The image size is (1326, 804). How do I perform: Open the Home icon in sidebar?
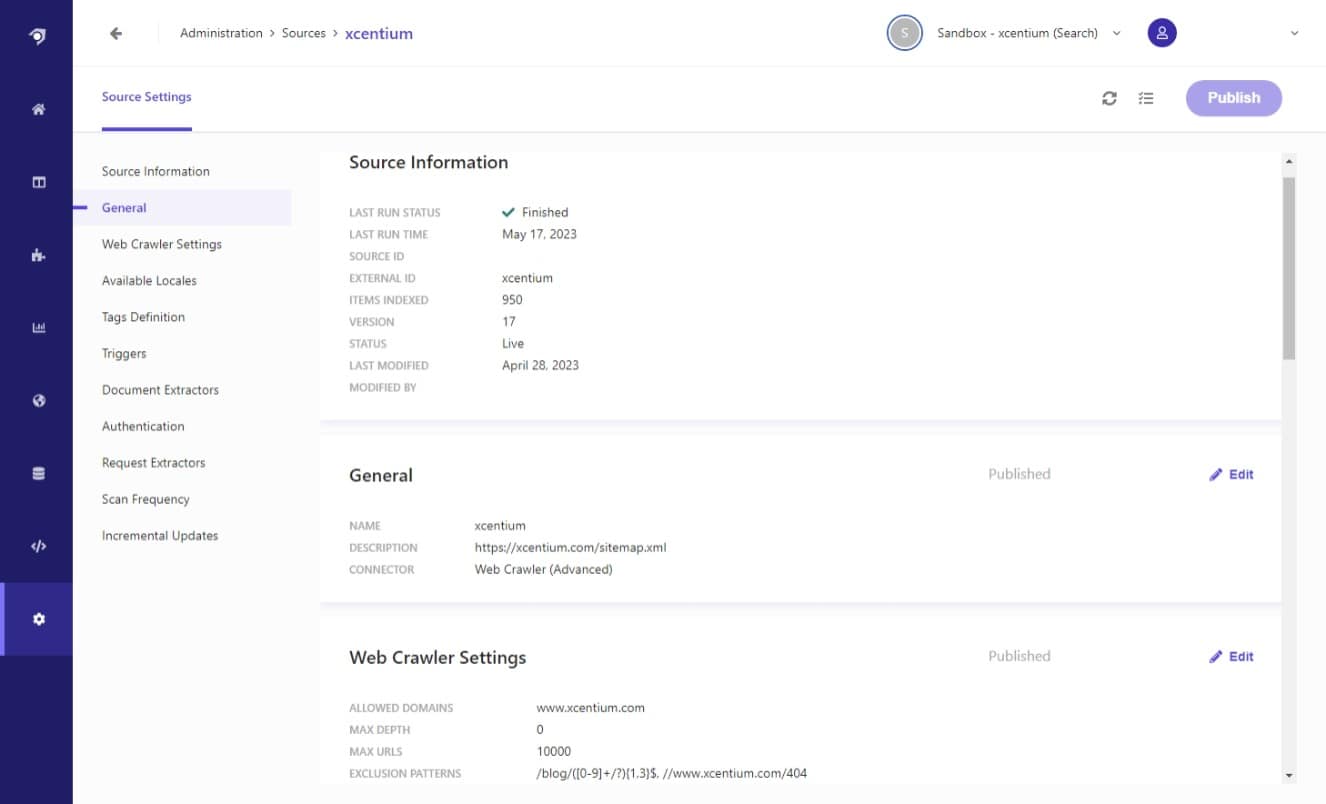click(38, 109)
